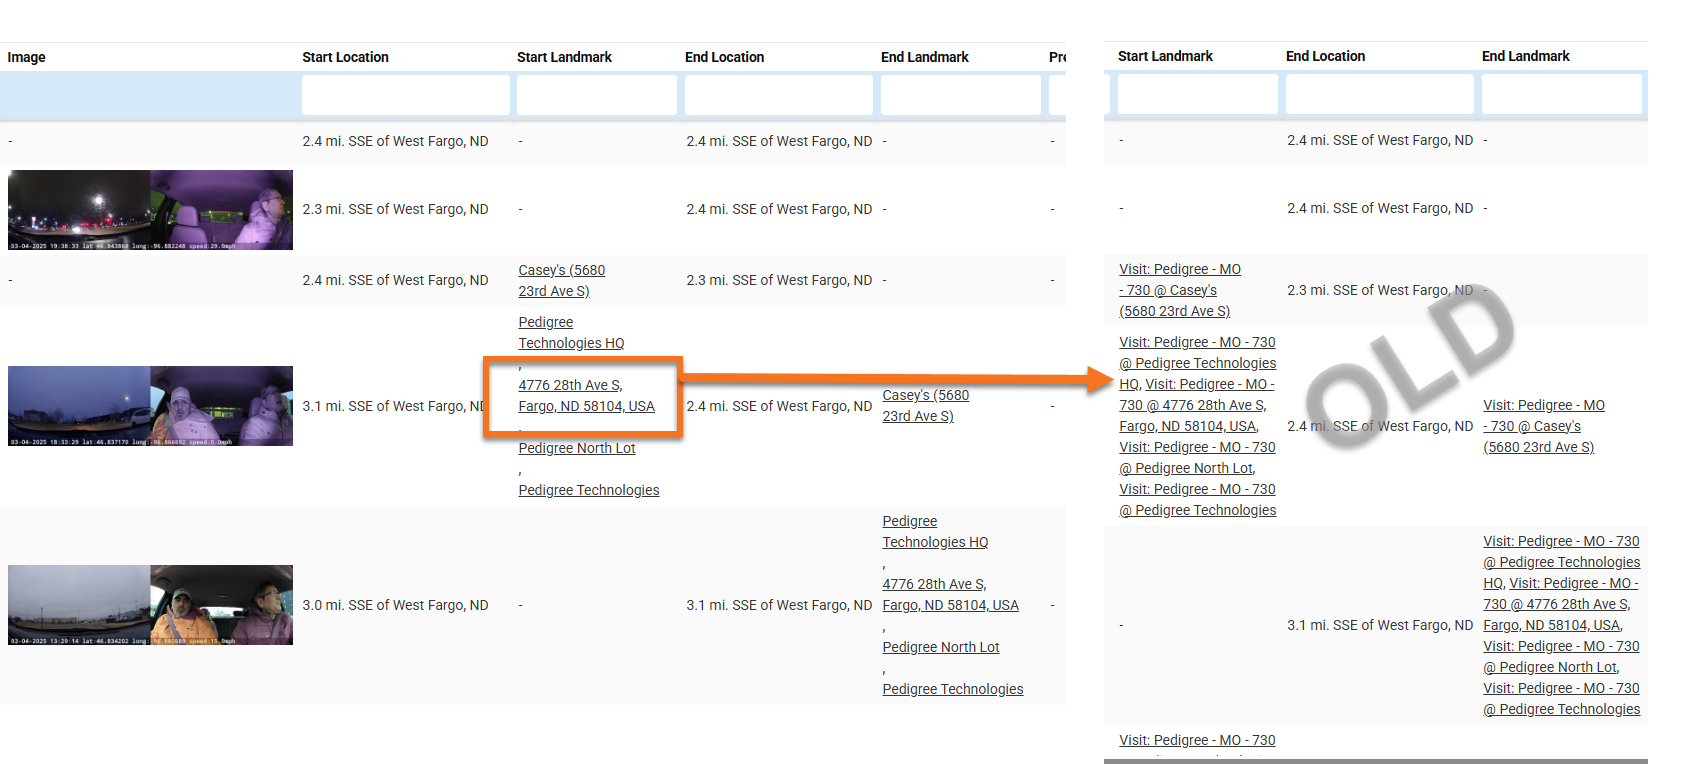
Task: Open Visit Pedigree @ Casey's in right End Landmark
Action: (x=1544, y=426)
